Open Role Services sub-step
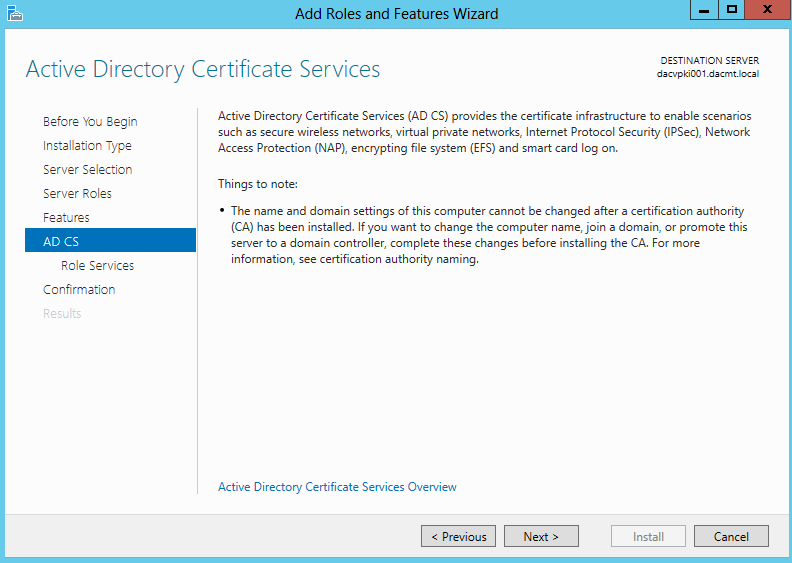Image resolution: width=792 pixels, height=563 pixels. (x=97, y=266)
